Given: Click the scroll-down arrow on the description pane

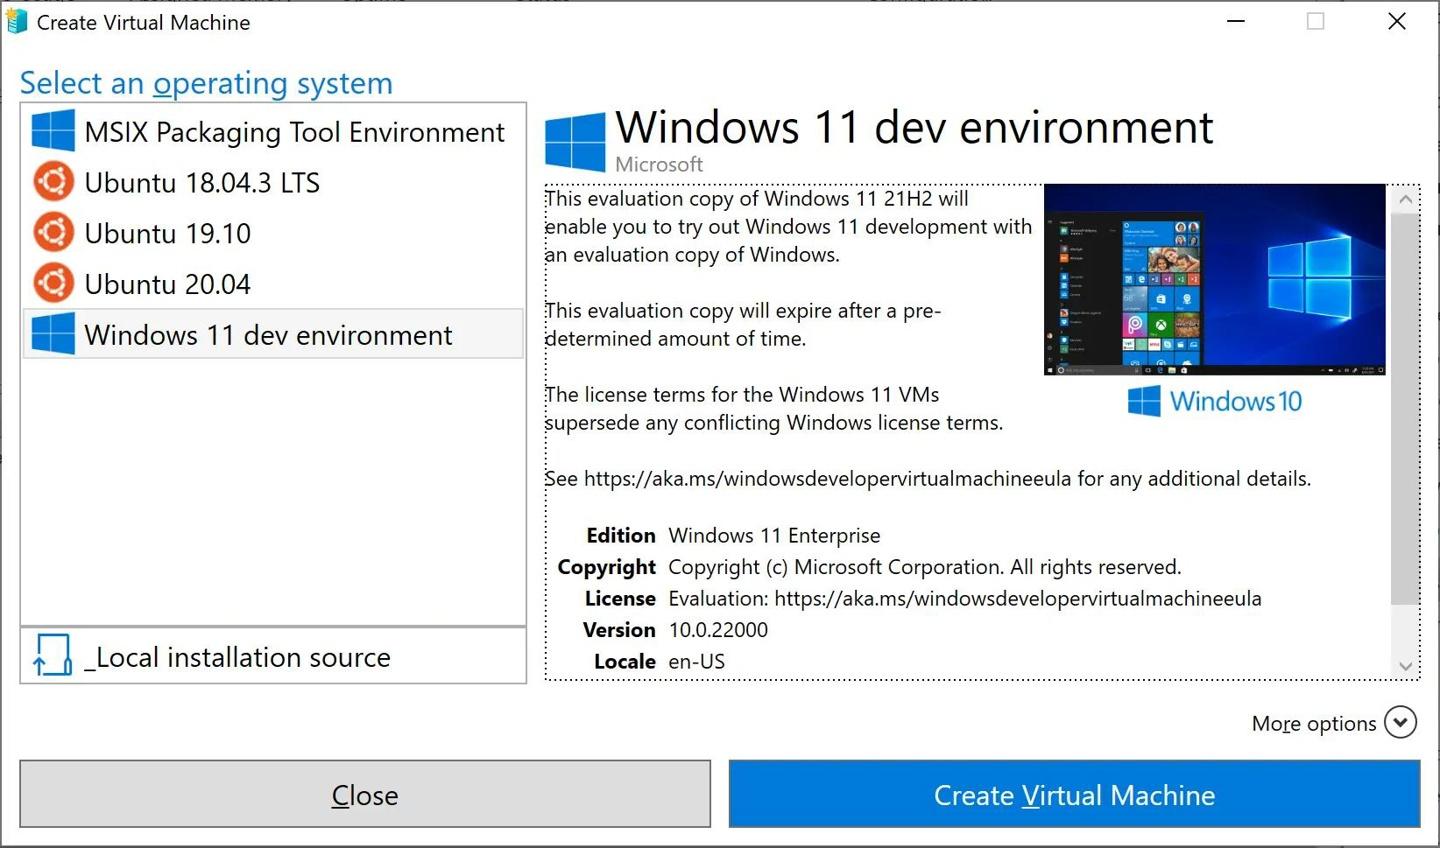Looking at the screenshot, I should (1405, 665).
